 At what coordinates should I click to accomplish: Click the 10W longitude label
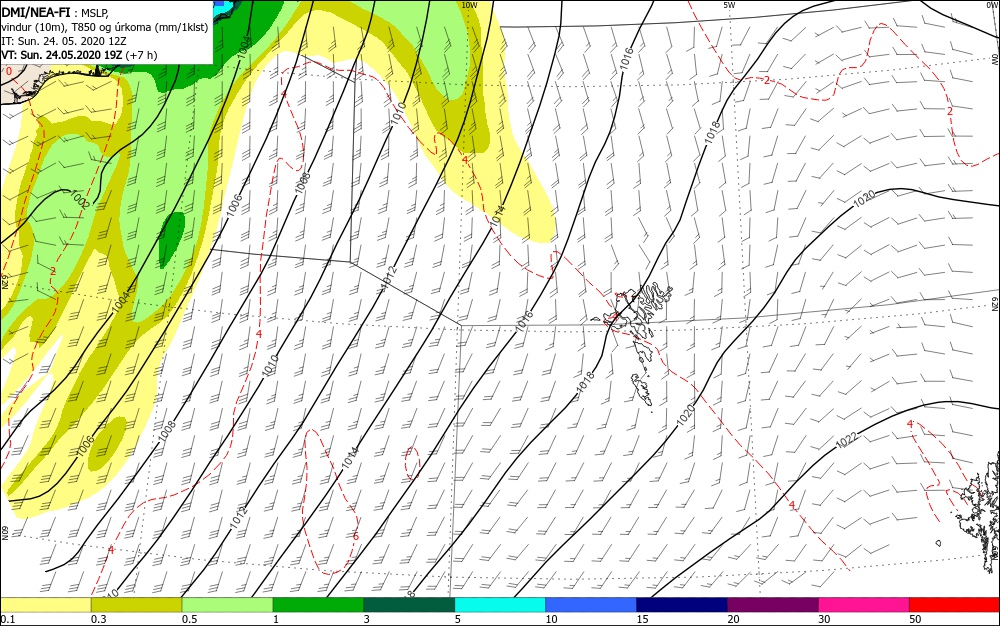[x=469, y=5]
